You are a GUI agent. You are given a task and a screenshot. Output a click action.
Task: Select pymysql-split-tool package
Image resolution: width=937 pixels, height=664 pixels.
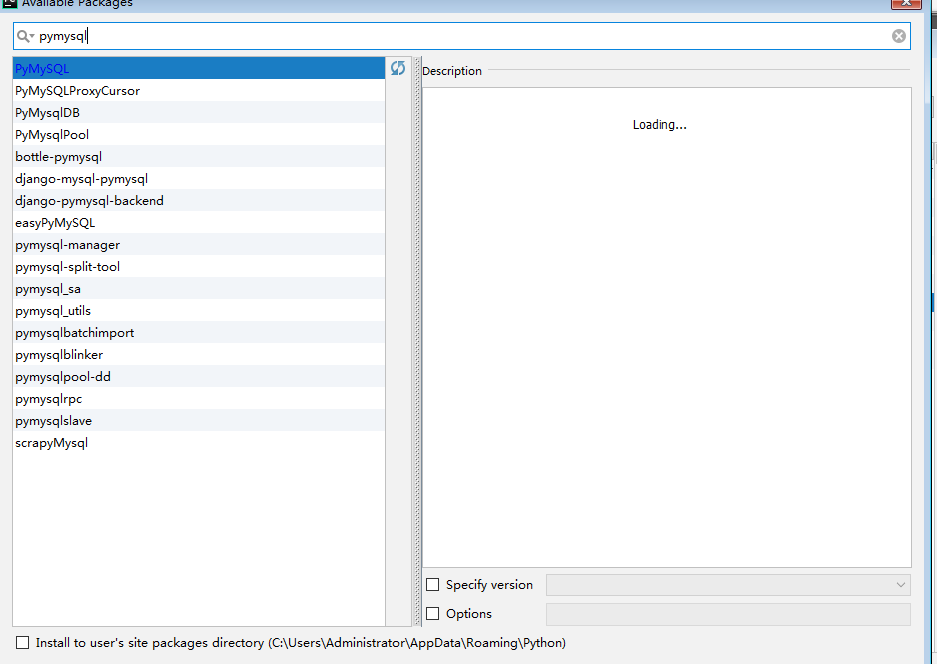tap(199, 267)
